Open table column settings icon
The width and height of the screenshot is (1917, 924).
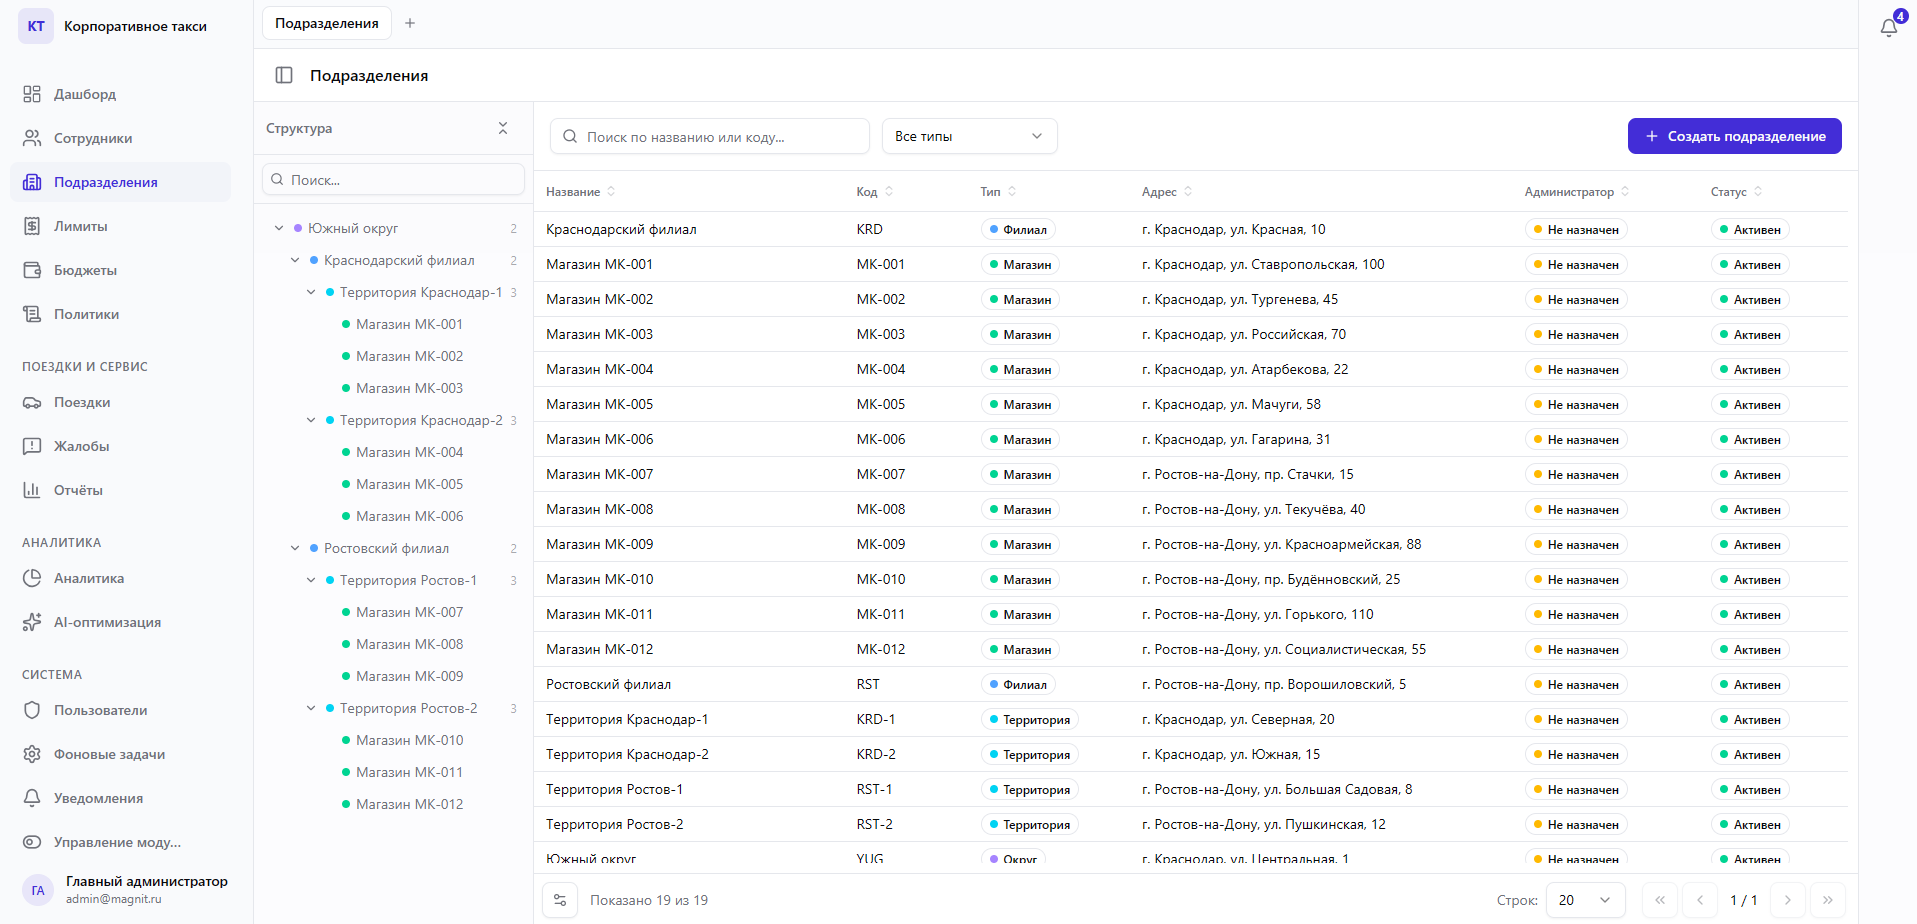[560, 900]
